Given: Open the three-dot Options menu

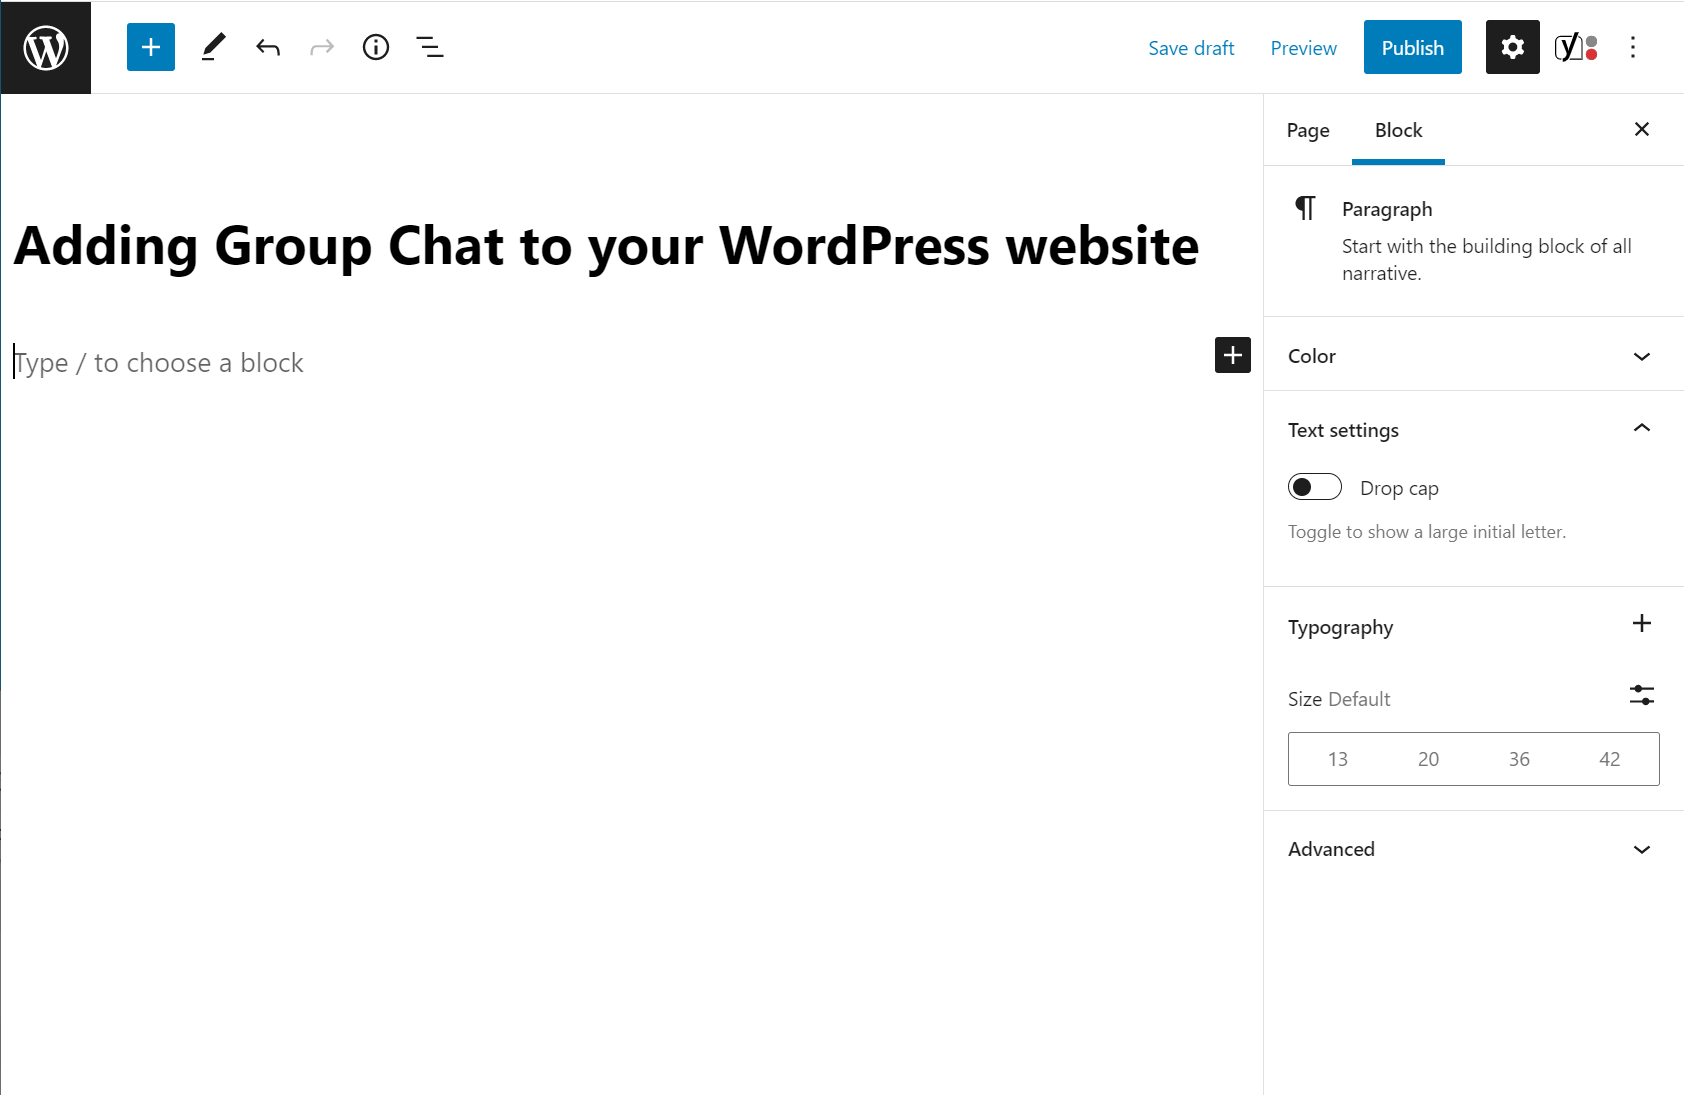Looking at the screenshot, I should [1633, 47].
